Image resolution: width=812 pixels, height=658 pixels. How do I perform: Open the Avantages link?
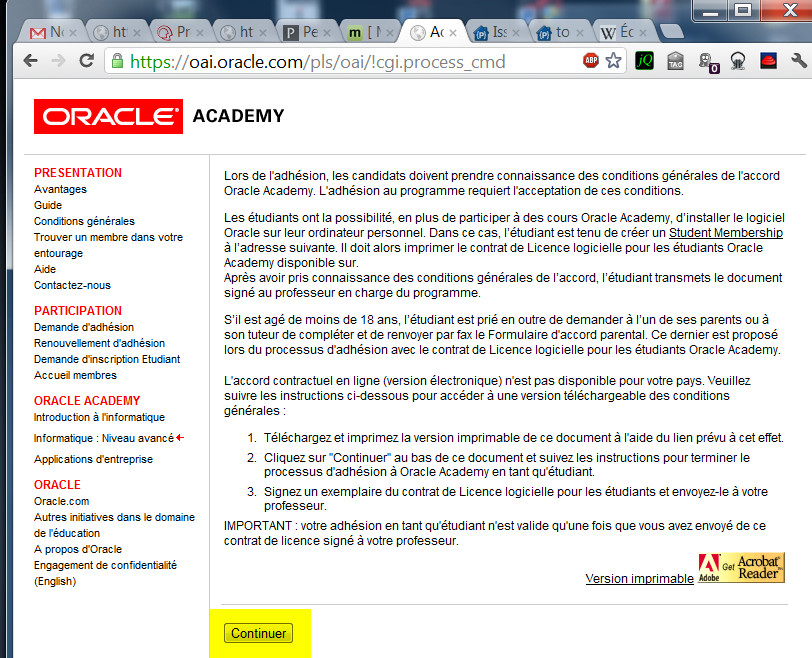(x=60, y=189)
